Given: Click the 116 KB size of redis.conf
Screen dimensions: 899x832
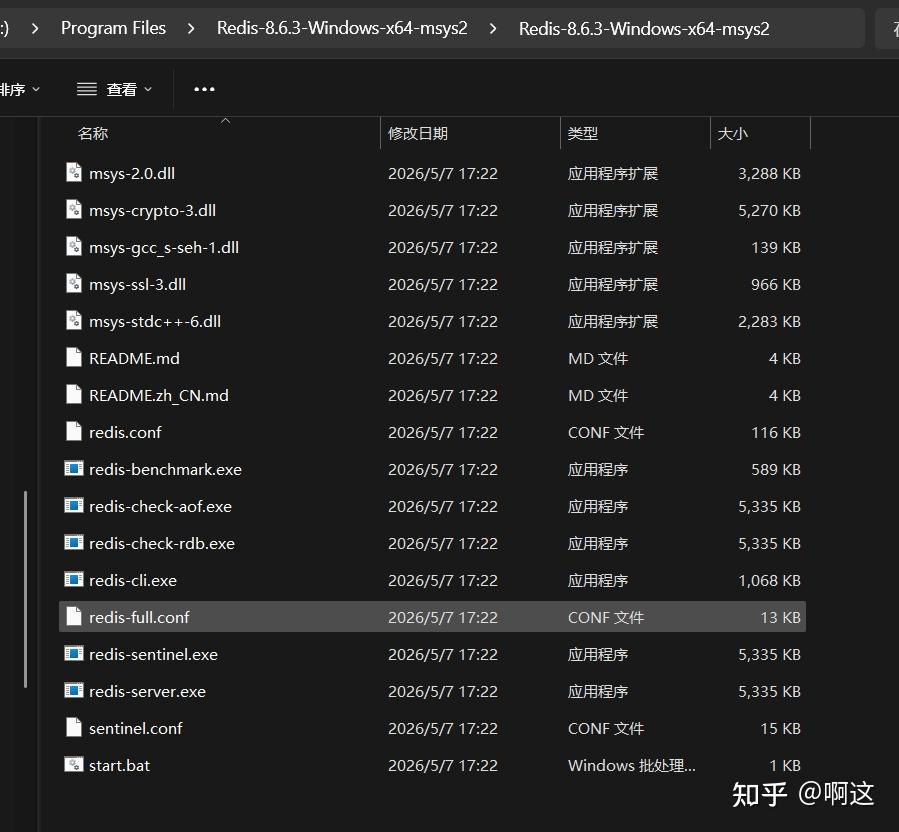Looking at the screenshot, I should pos(776,432).
